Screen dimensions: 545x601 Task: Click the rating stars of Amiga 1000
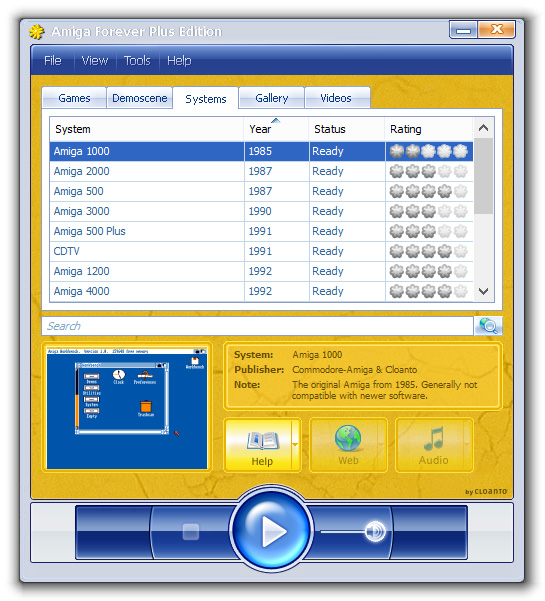(428, 151)
